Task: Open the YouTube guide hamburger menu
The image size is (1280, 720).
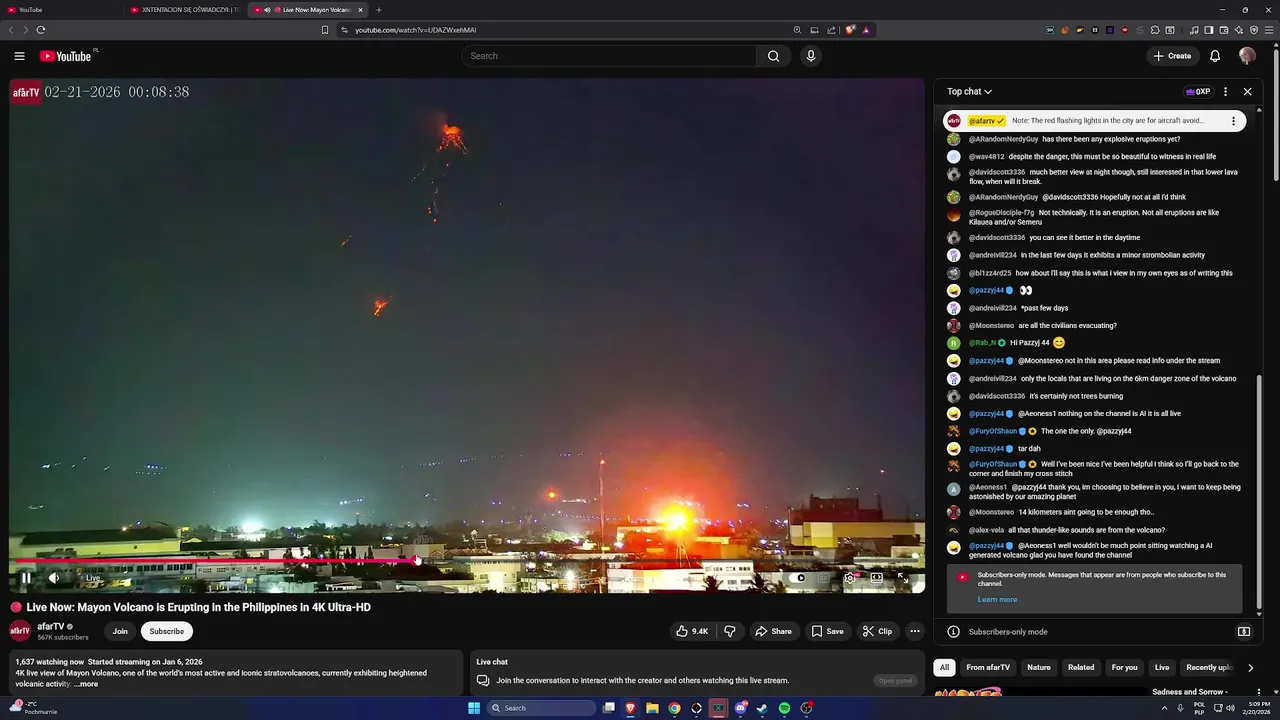Action: (19, 56)
